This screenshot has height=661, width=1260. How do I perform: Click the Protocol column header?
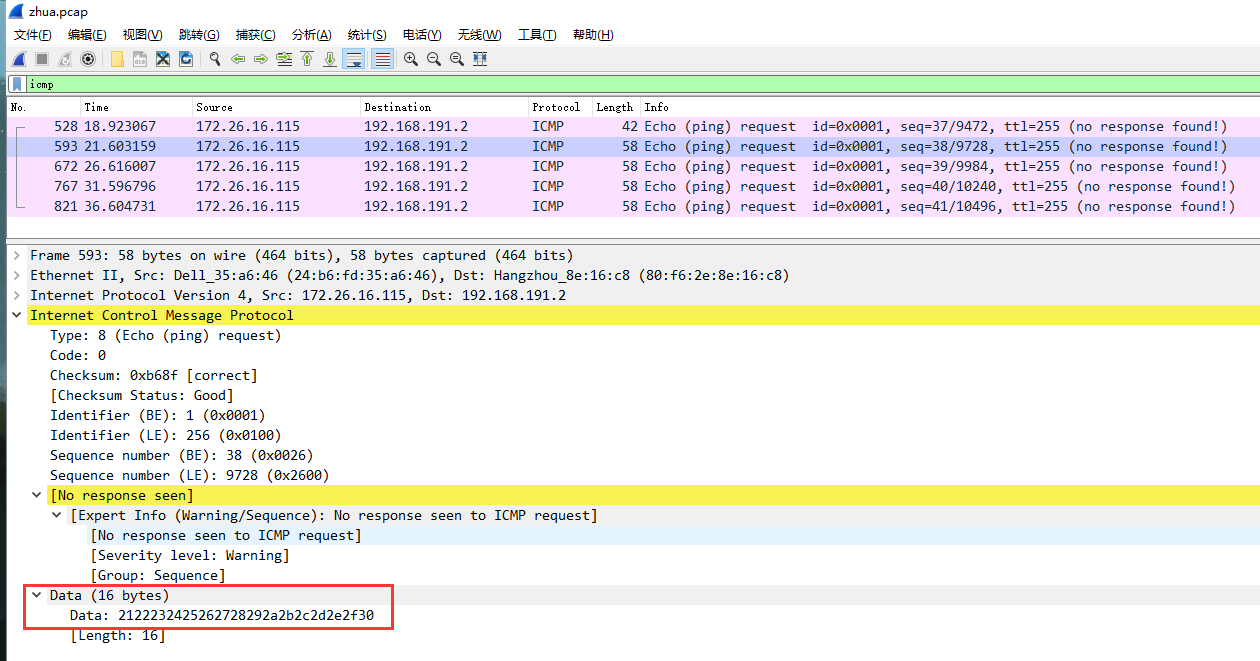tap(556, 107)
